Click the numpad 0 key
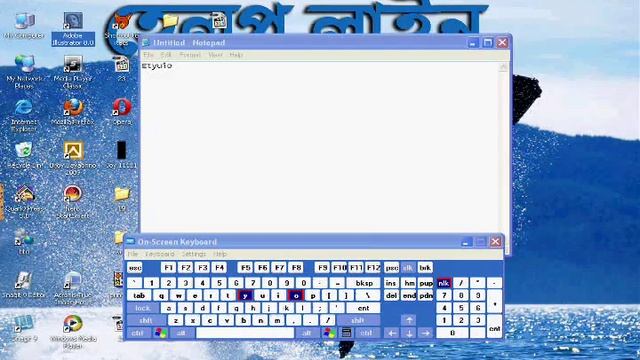 coord(452,333)
